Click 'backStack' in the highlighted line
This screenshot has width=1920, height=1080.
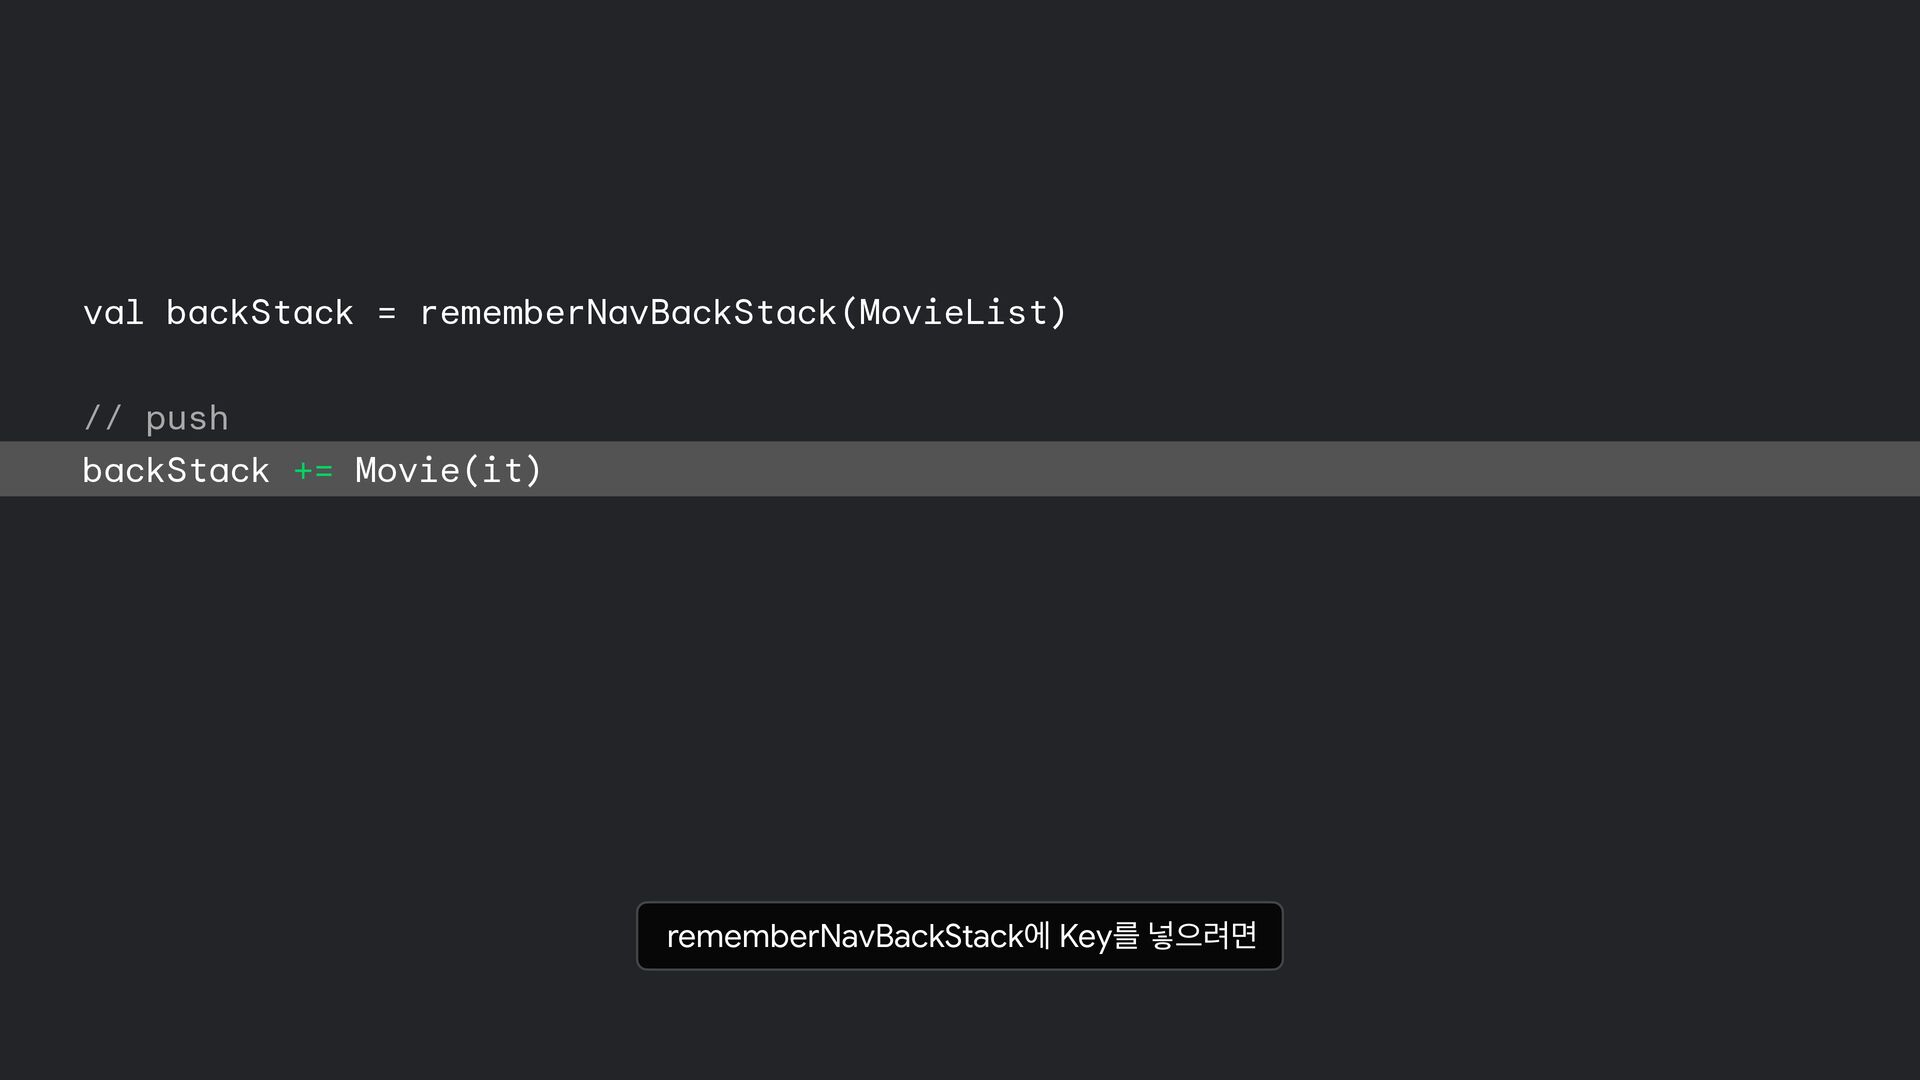(176, 470)
